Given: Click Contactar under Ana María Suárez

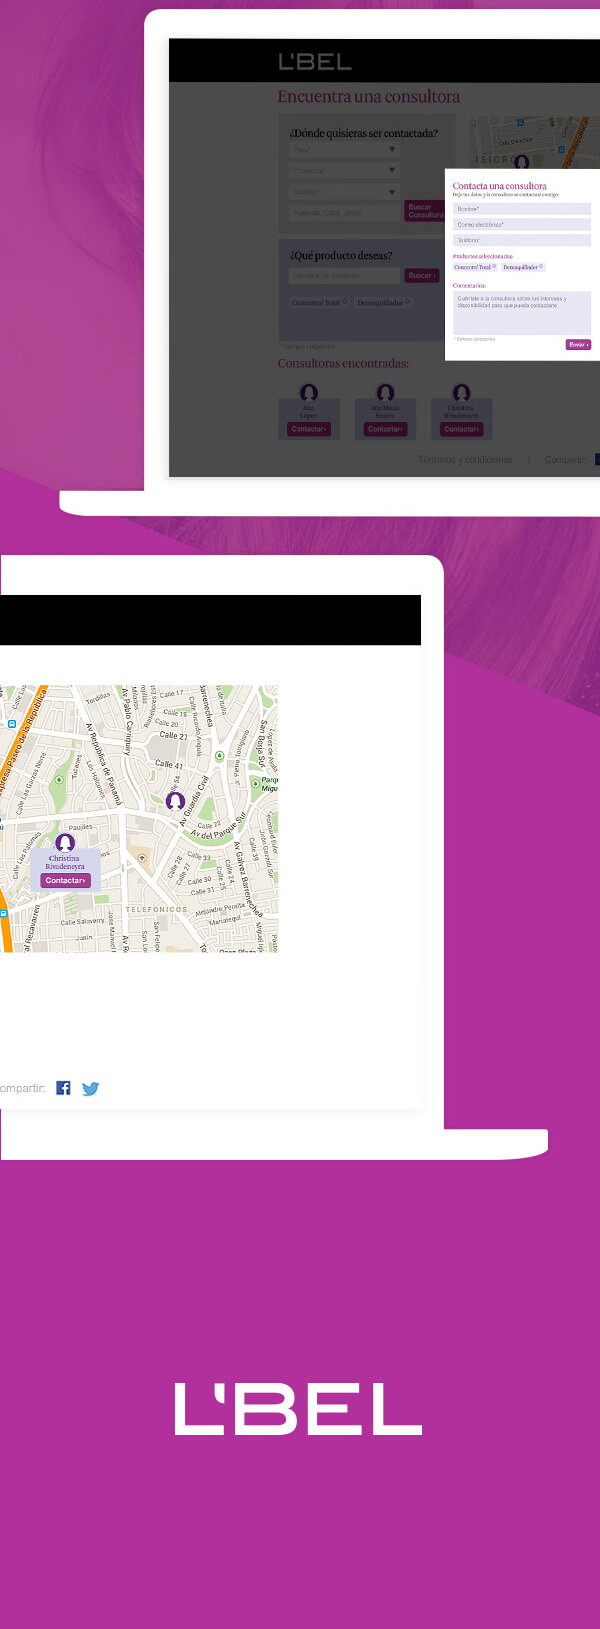Looking at the screenshot, I should (385, 429).
